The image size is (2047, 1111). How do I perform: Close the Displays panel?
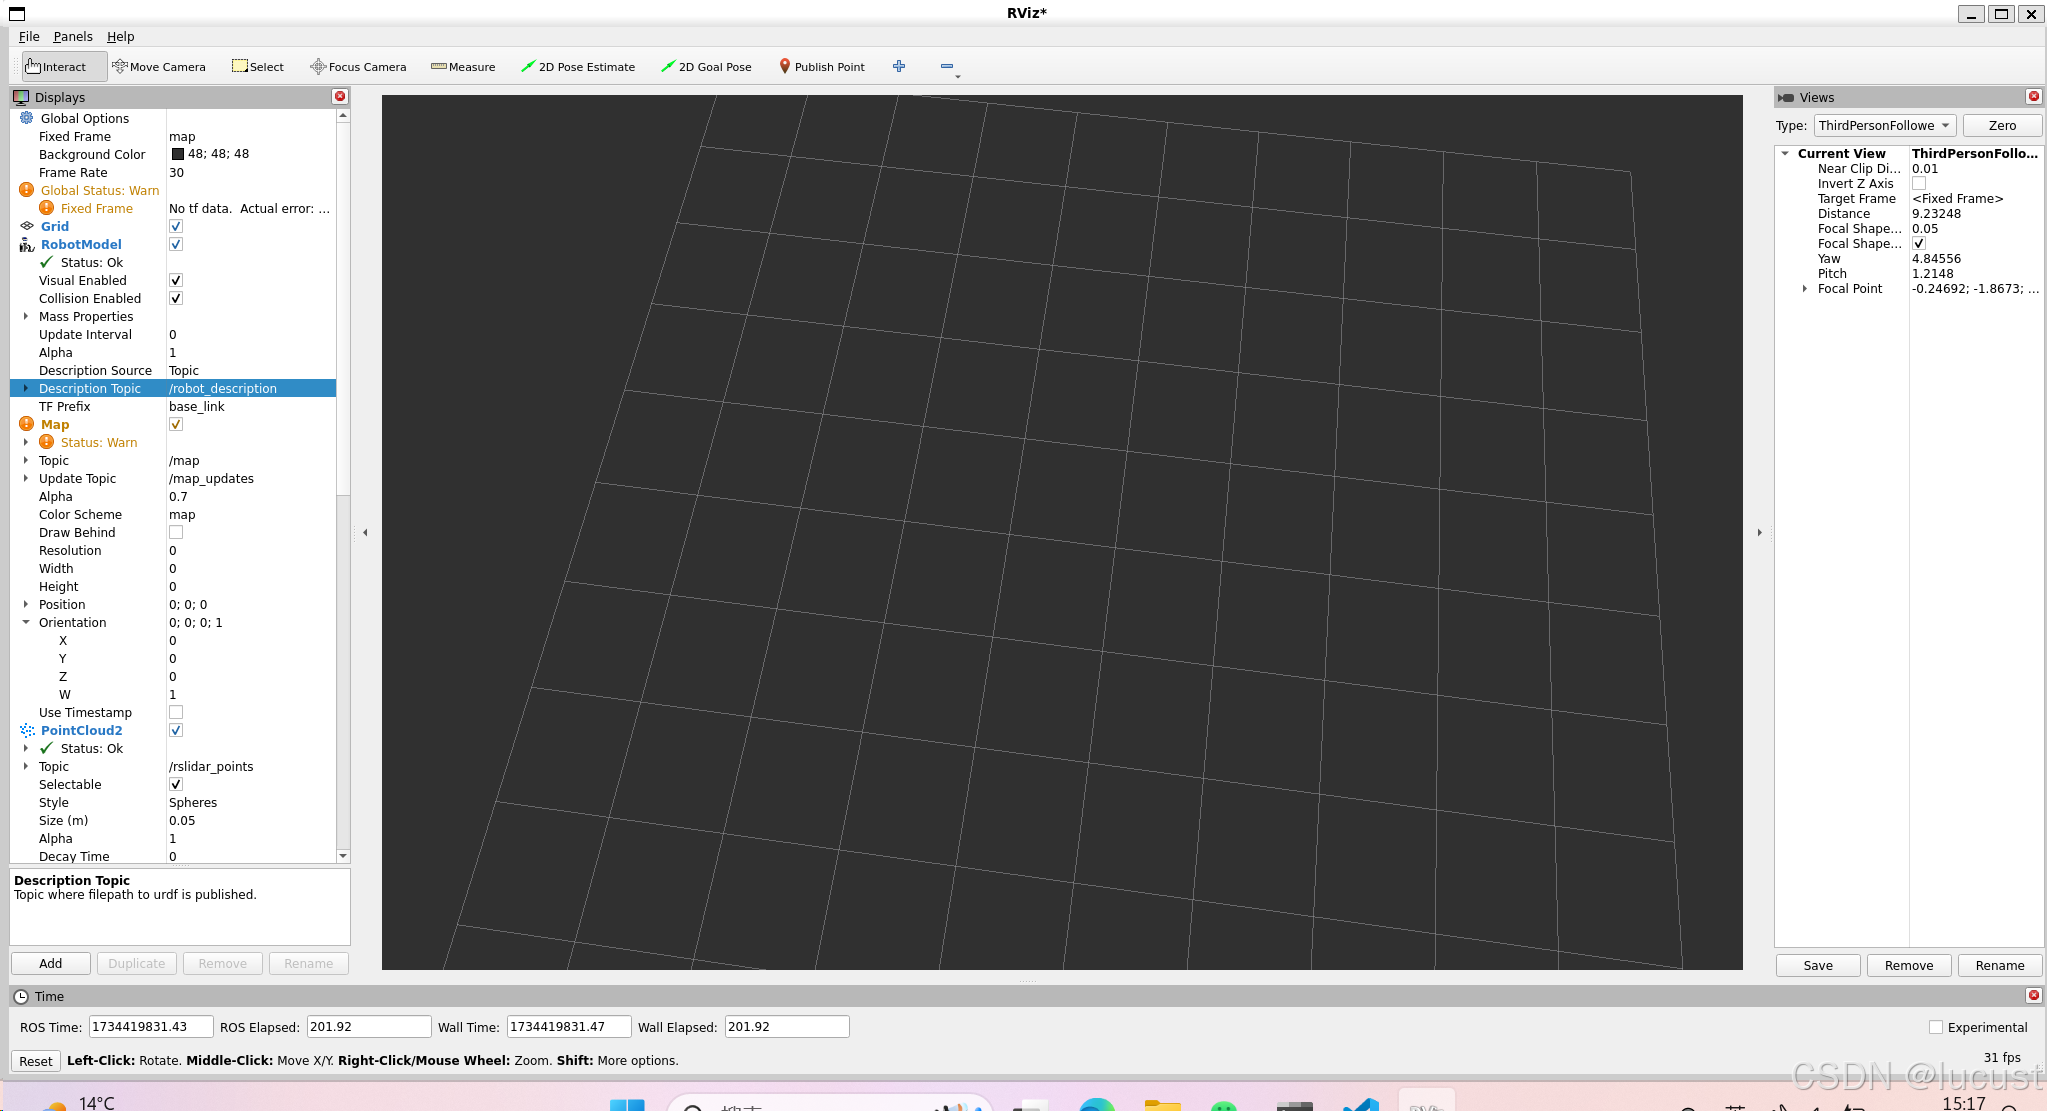pos(340,97)
